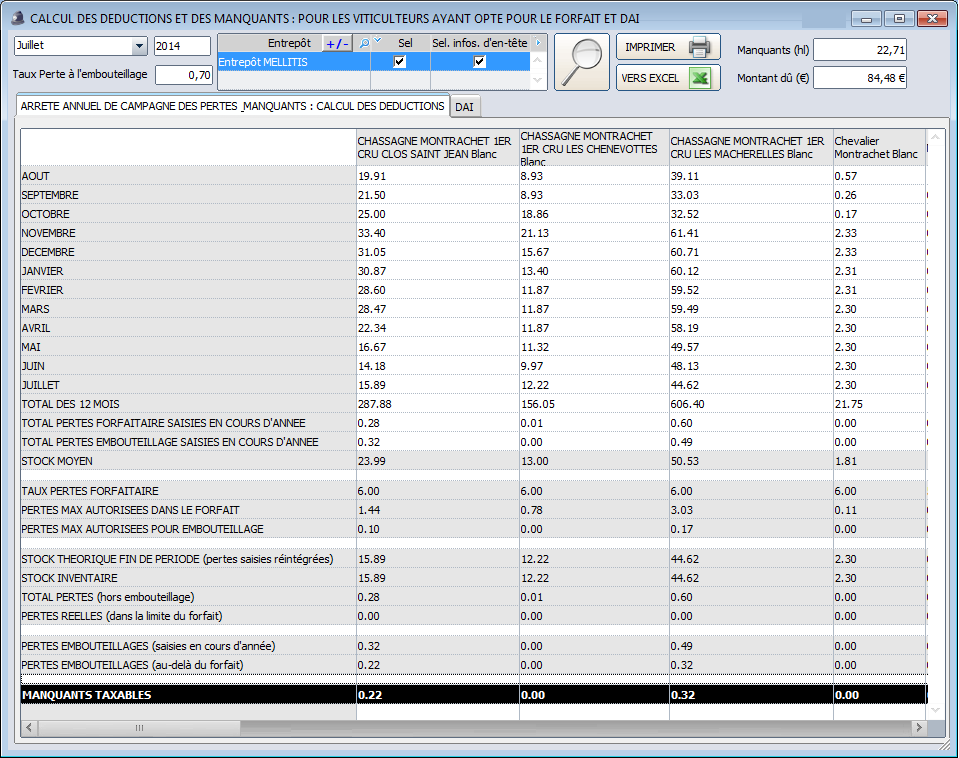Viewport: 959px width, 758px height.
Task: Click the small magnifier icon in the Entrepôt header
Action: coord(364,43)
